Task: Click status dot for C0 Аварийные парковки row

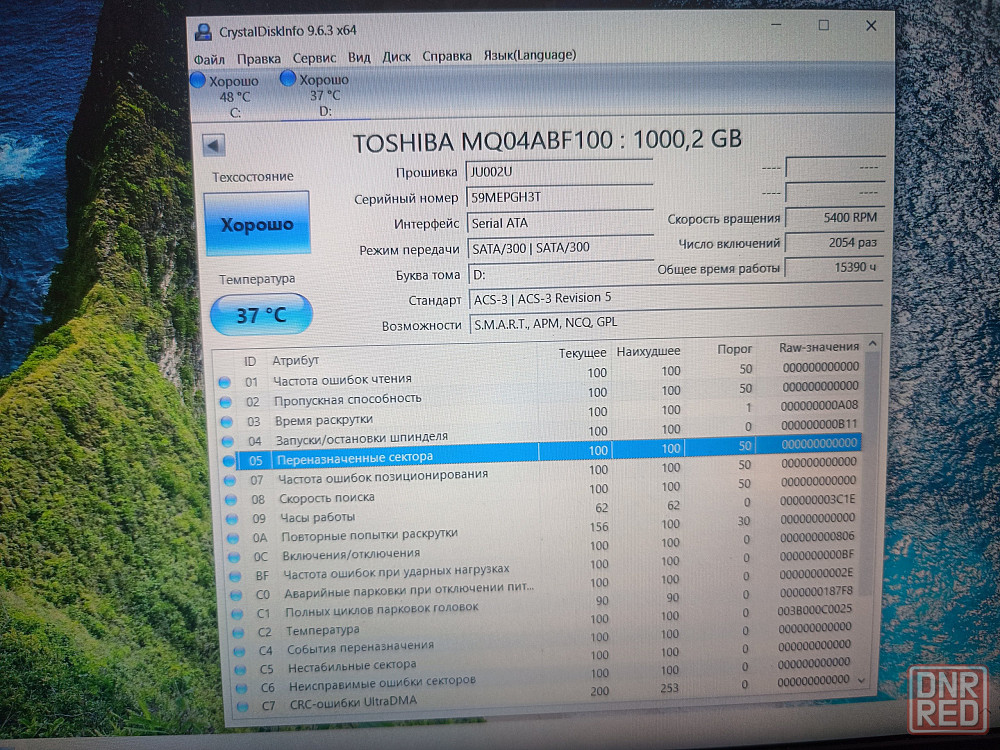Action: pos(236,595)
